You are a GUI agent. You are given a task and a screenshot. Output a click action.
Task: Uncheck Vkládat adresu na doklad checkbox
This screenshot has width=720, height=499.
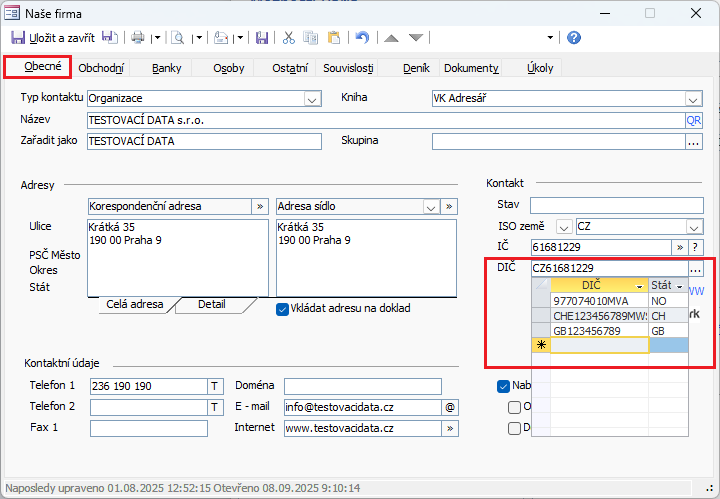click(282, 309)
